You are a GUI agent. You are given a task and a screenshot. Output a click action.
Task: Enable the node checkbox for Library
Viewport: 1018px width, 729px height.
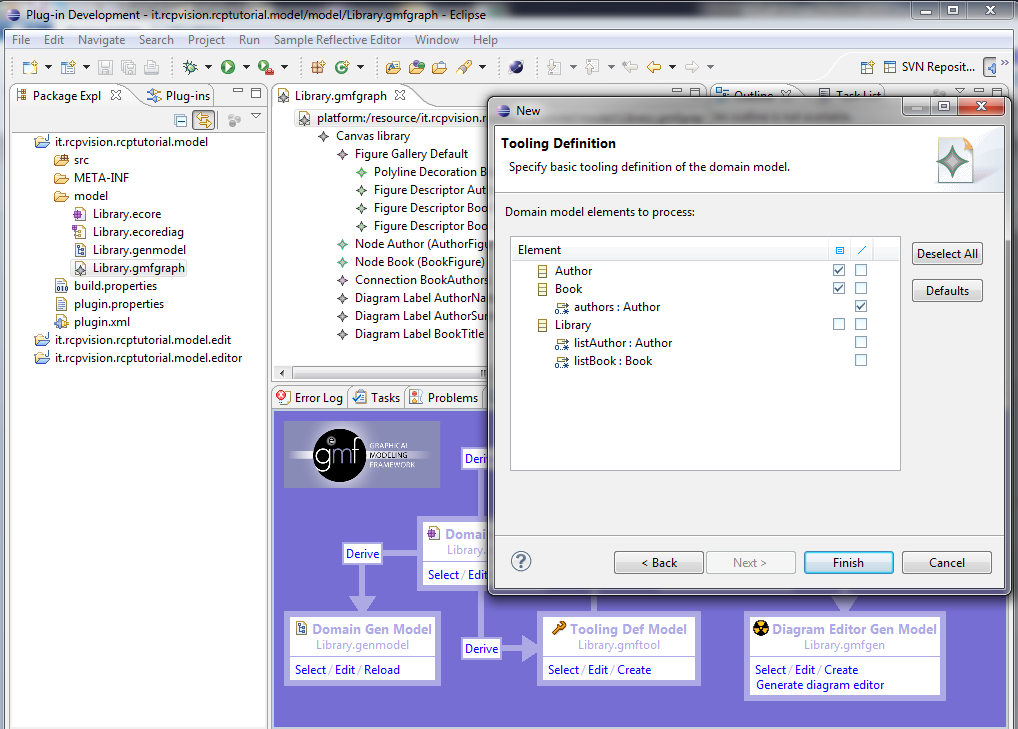pos(839,325)
